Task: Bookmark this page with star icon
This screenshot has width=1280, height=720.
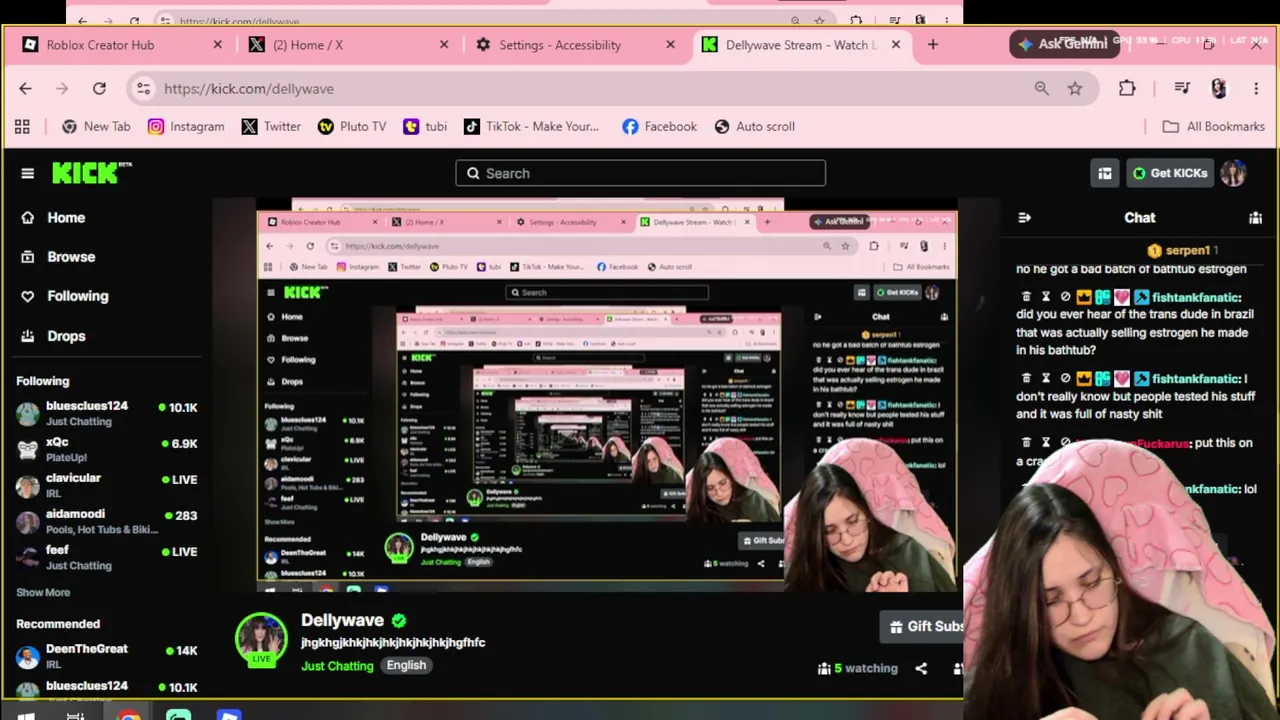Action: point(1075,89)
